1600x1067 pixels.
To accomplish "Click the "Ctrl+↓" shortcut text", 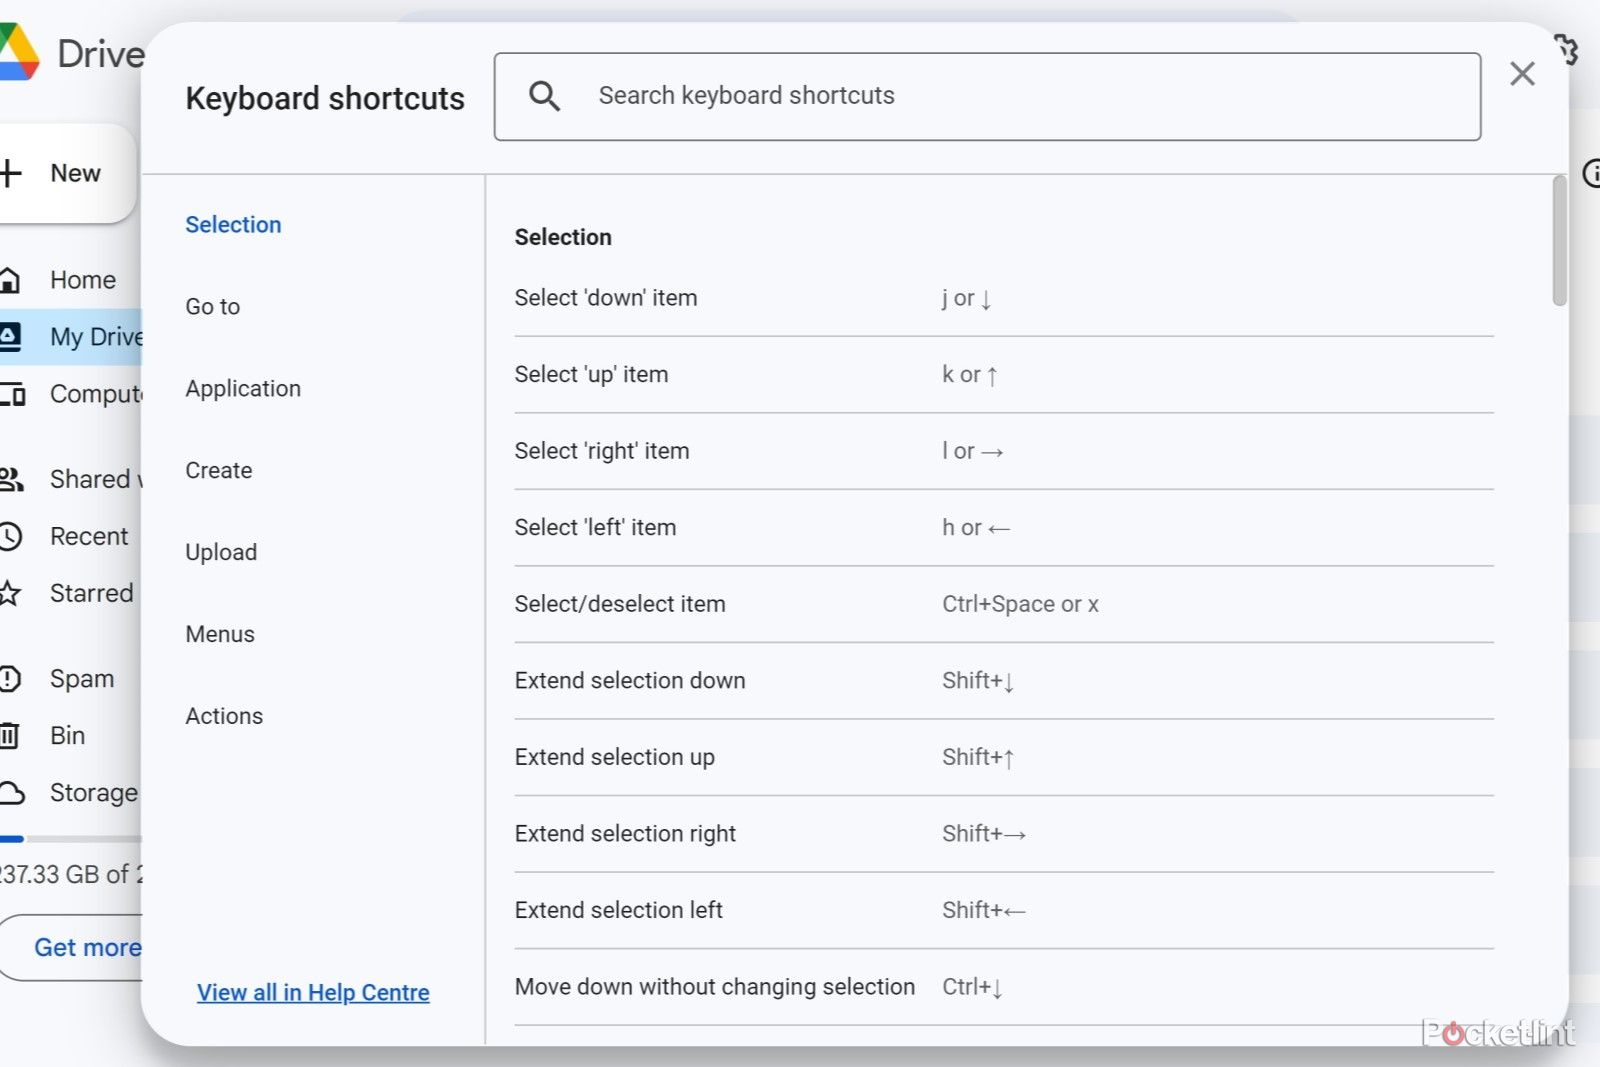I will (x=973, y=987).
